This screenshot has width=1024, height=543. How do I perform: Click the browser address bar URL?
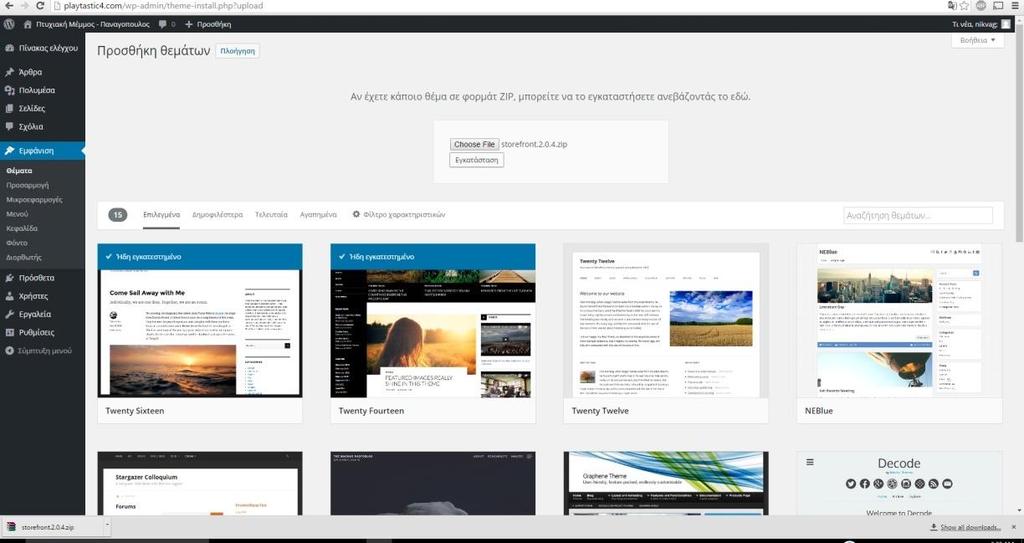tap(163, 6)
